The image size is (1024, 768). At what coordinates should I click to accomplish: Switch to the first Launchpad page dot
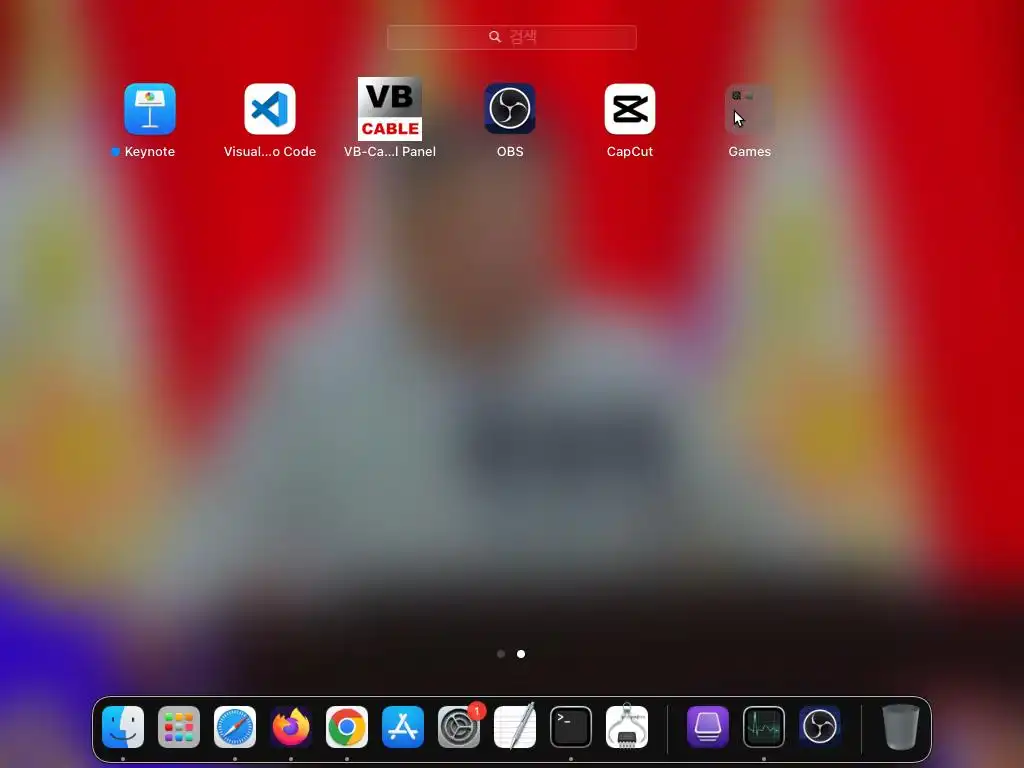coord(501,654)
